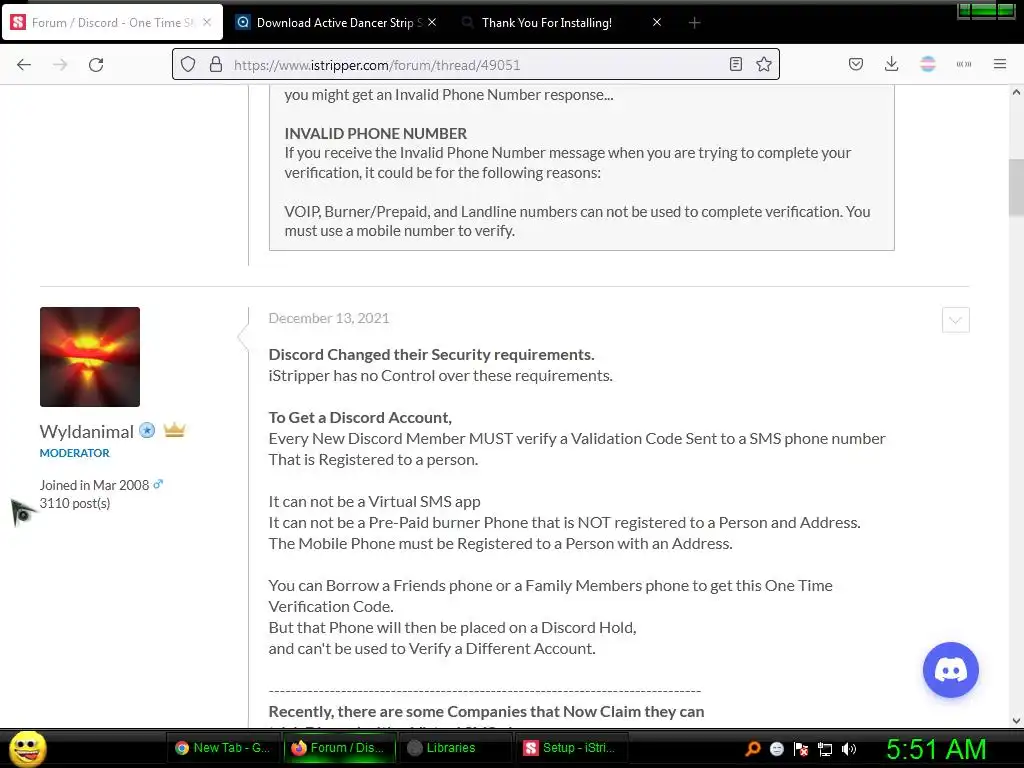This screenshot has width=1024, height=768.
Task: Save page to Pocket
Action: coord(856,64)
